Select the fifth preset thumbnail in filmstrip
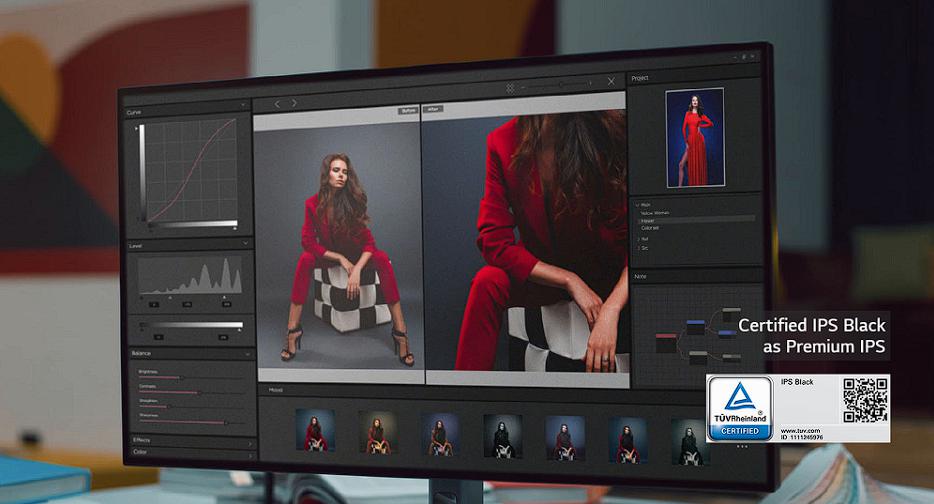934x504 pixels. tap(565, 438)
